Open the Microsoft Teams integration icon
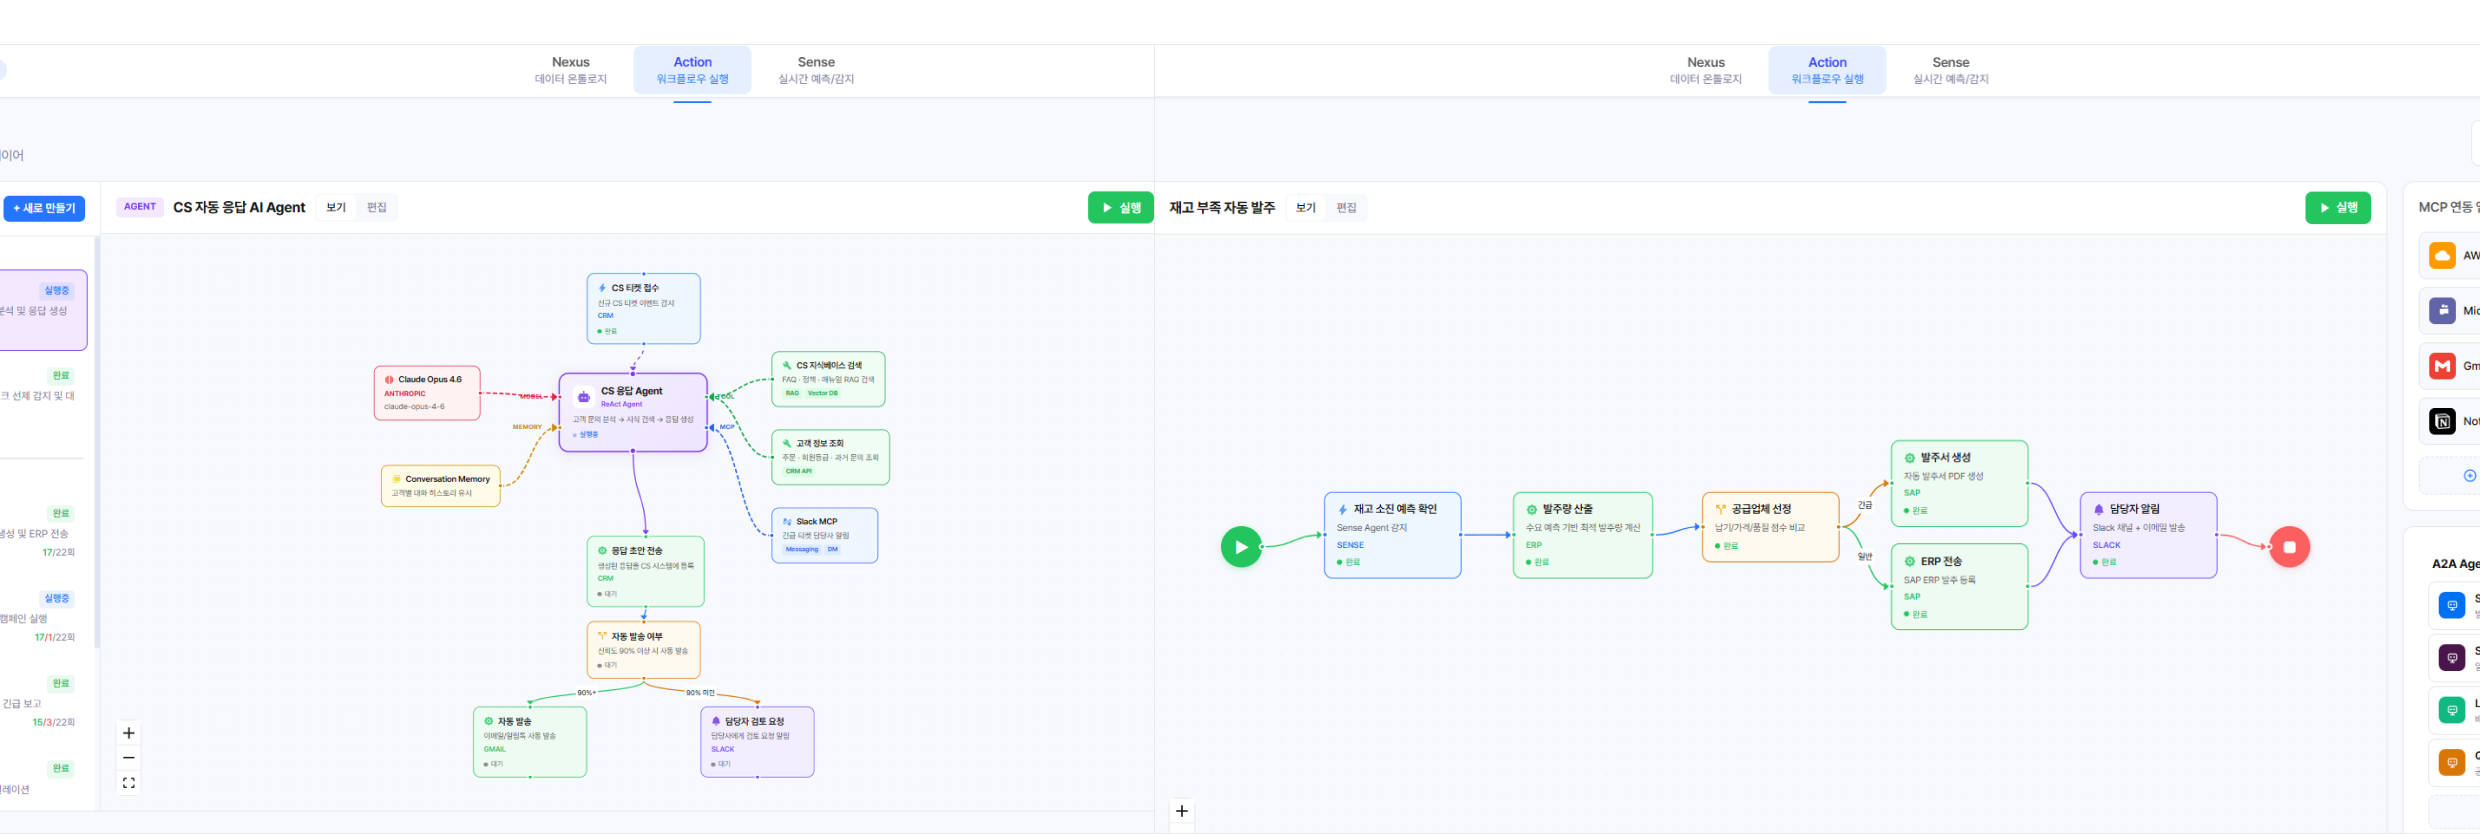2480x834 pixels. [2442, 311]
